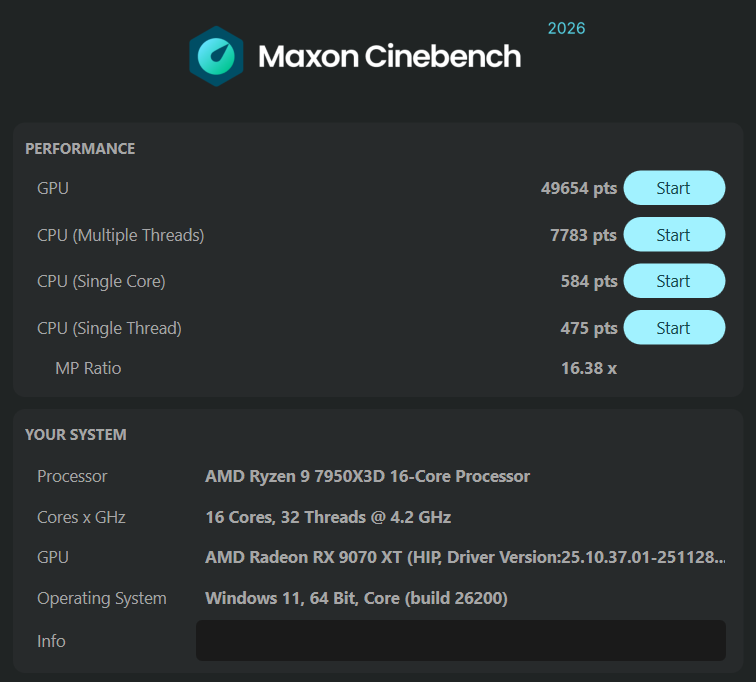
Task: Click the YOUR SYSTEM section heading
Action: tap(76, 434)
